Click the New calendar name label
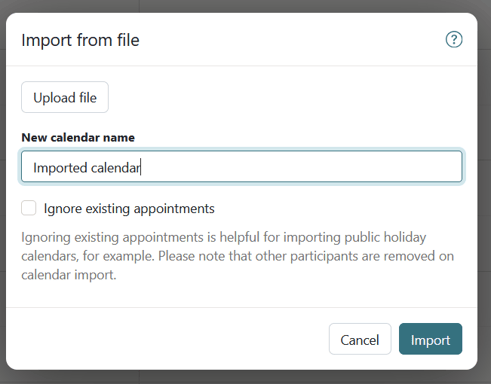This screenshot has width=491, height=384. (78, 137)
